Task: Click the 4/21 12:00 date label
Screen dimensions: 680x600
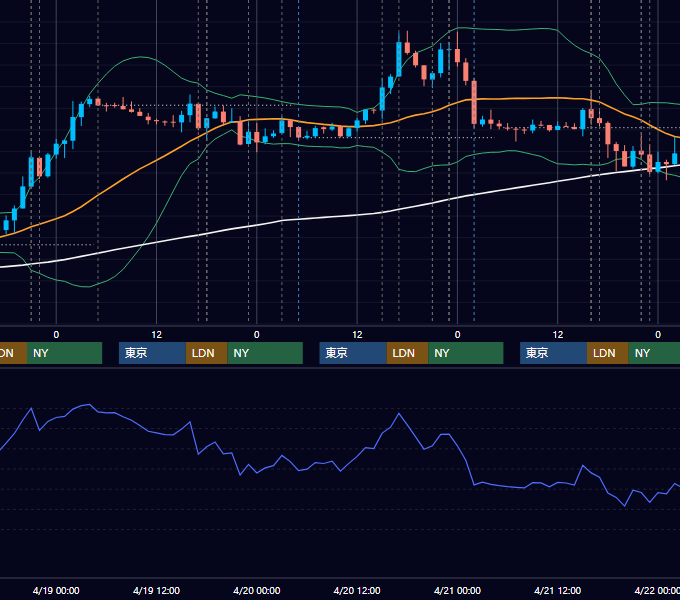Action: click(x=557, y=590)
